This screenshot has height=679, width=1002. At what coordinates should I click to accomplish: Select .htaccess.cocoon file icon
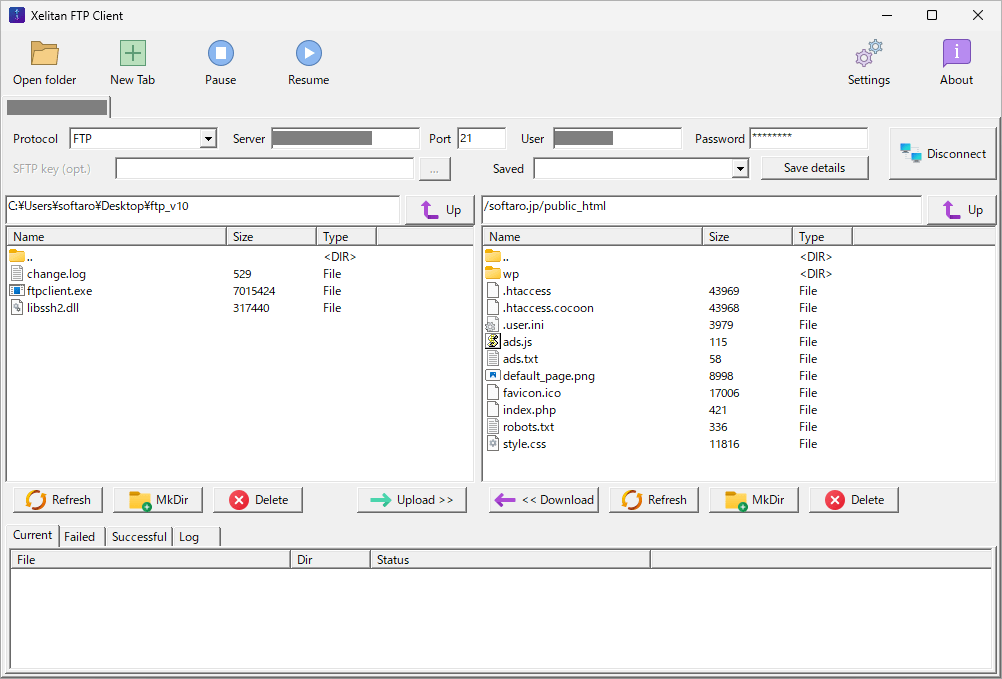point(493,308)
